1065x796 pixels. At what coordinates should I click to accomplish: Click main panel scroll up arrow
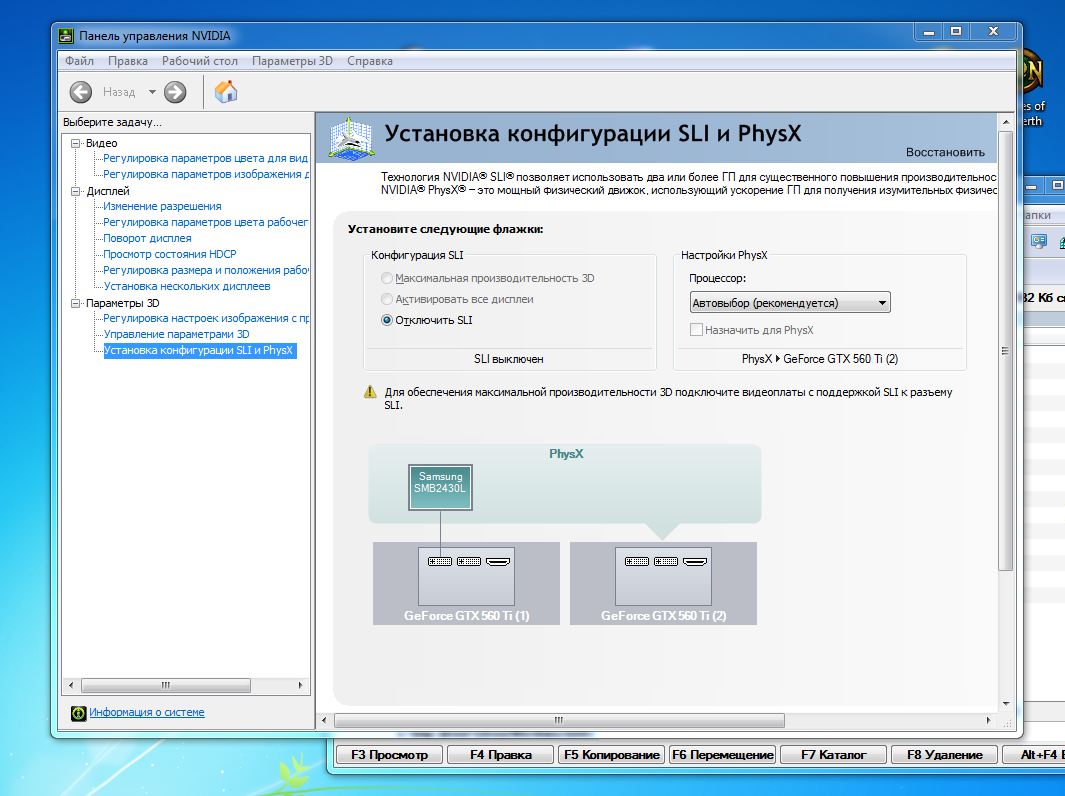[1006, 122]
